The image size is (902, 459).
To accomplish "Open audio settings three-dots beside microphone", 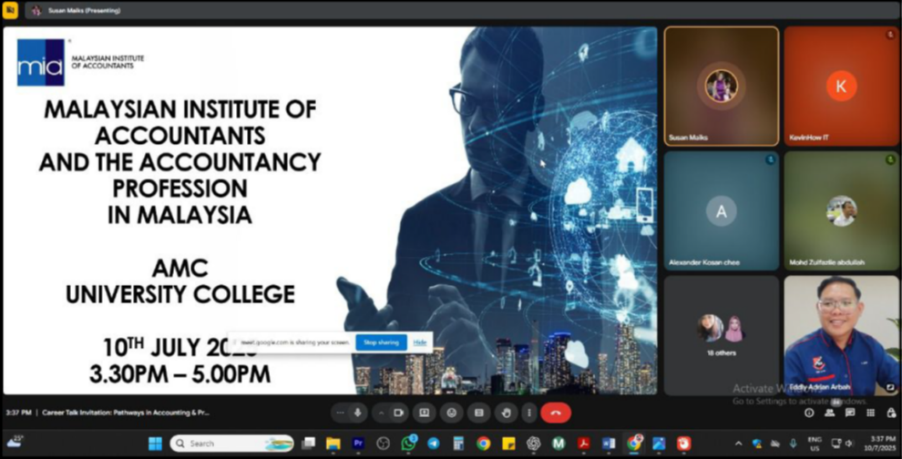I will [341, 412].
